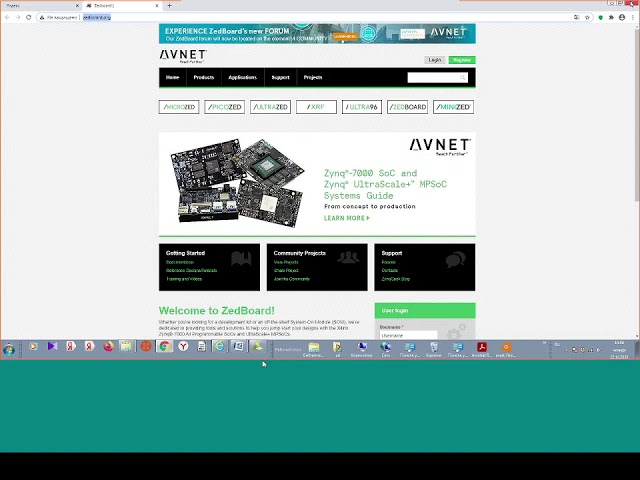This screenshot has height=480, width=640.
Task: Open the Yandex Browser taskbar icon
Action: tap(184, 347)
